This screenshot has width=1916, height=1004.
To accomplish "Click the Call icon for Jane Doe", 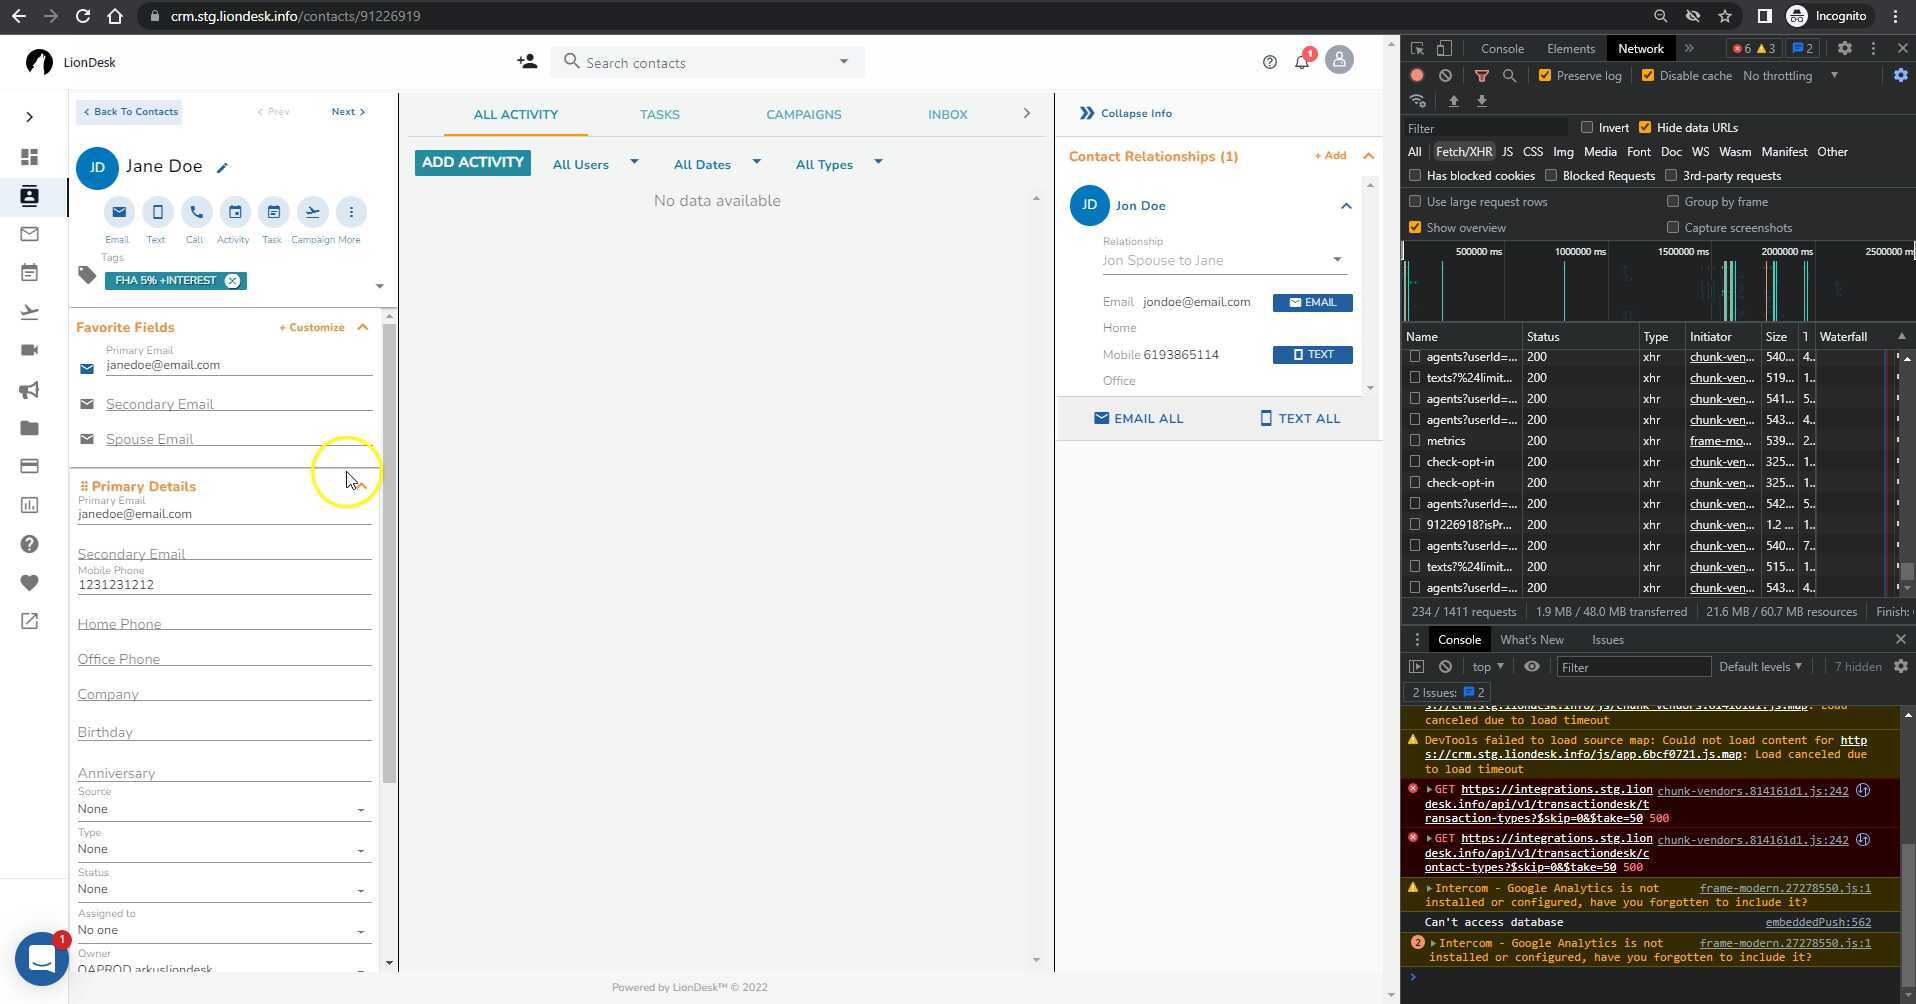I will tap(194, 212).
